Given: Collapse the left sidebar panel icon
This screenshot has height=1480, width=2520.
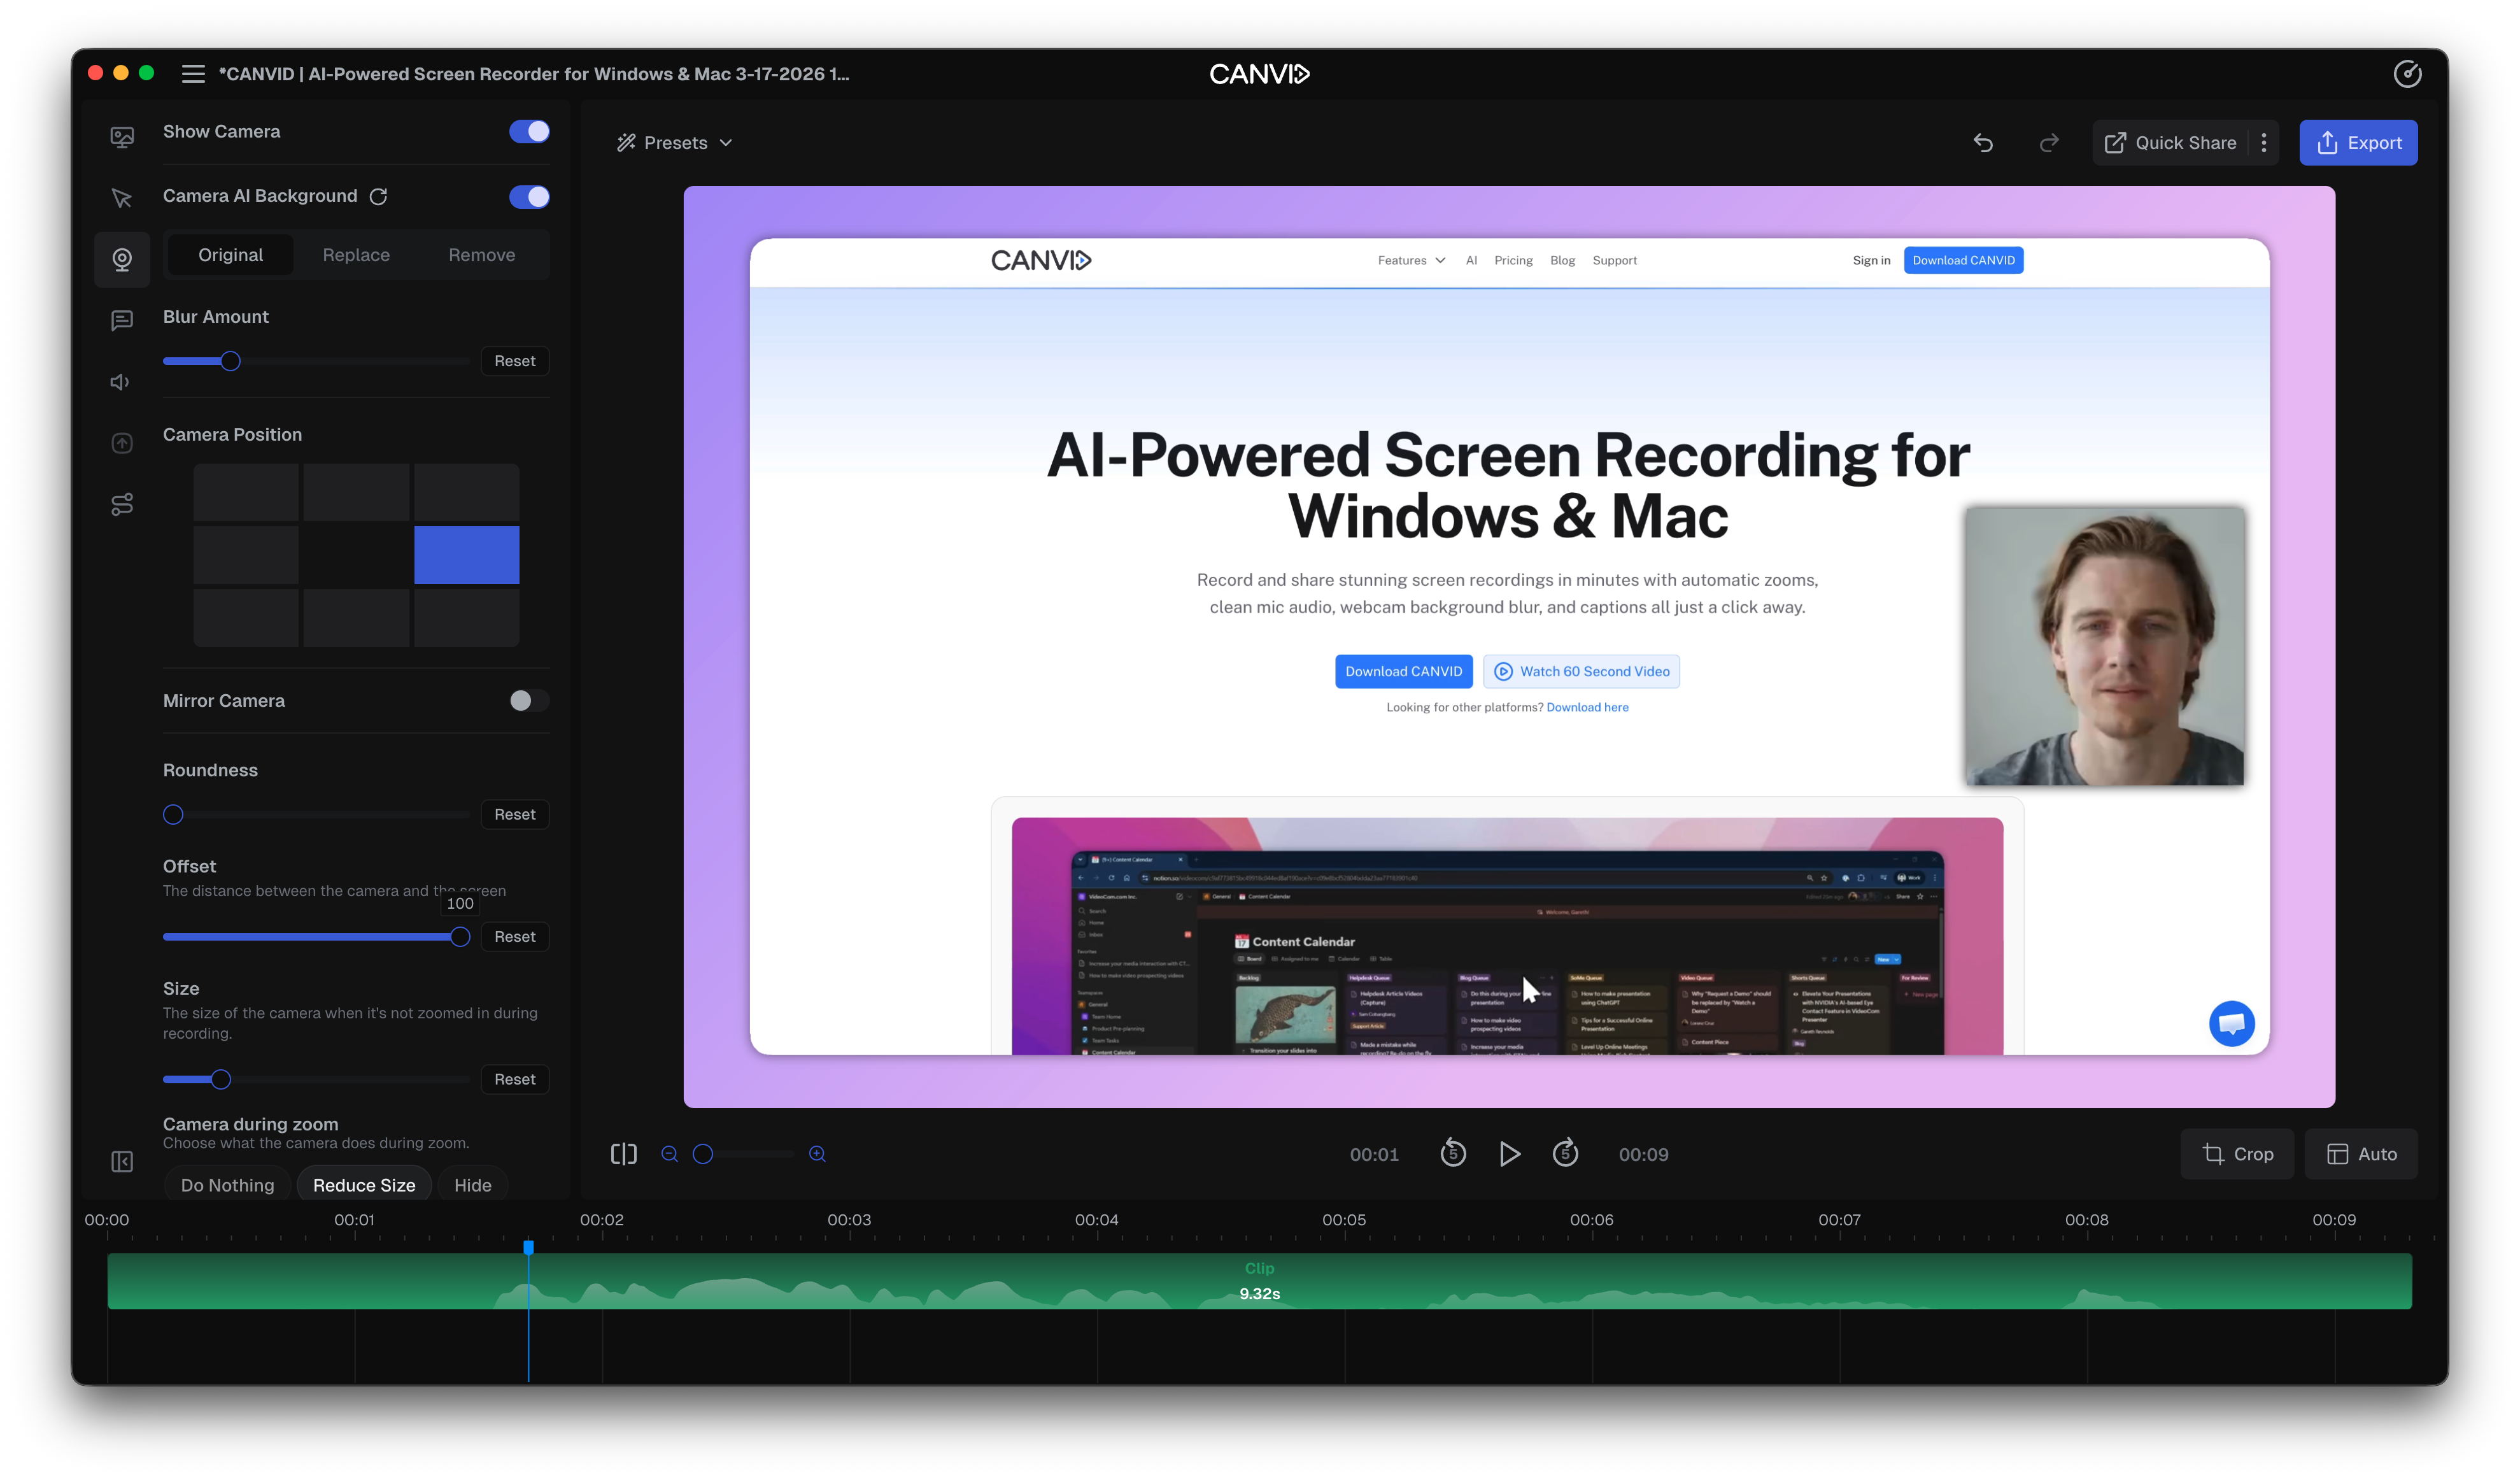Looking at the screenshot, I should tap(122, 1161).
